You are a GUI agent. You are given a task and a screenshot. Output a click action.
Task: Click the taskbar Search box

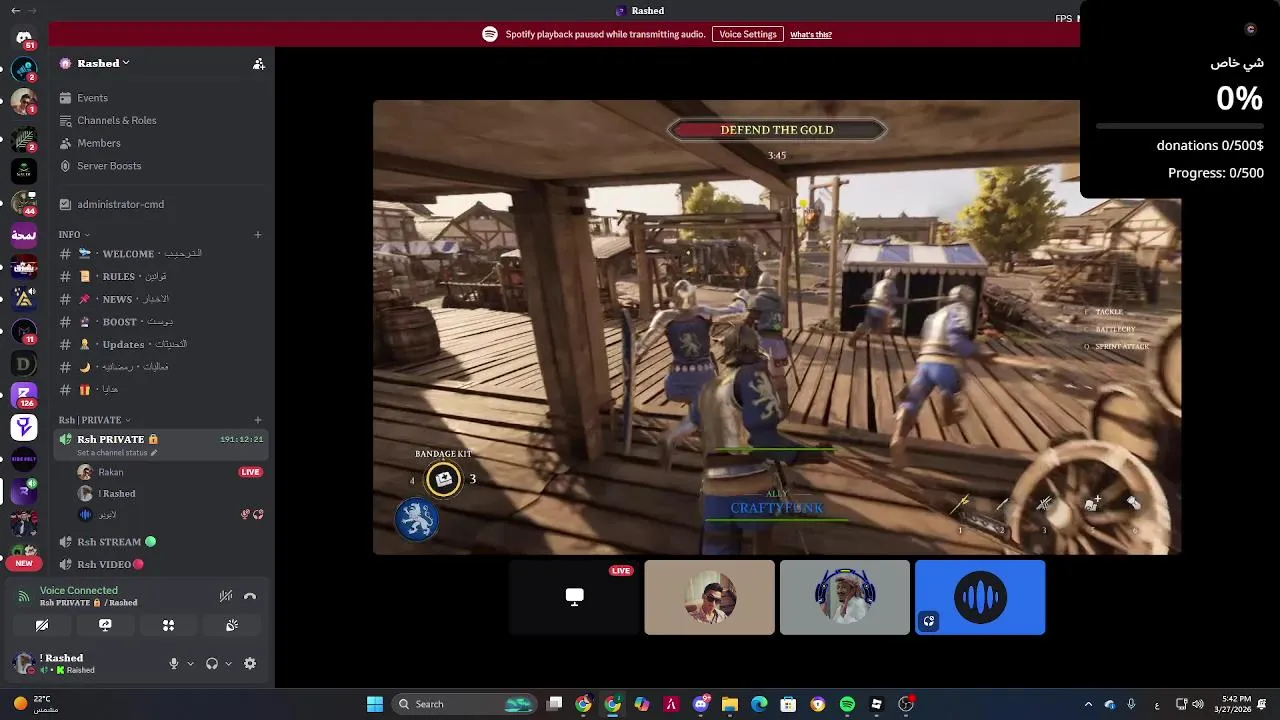pos(463,704)
